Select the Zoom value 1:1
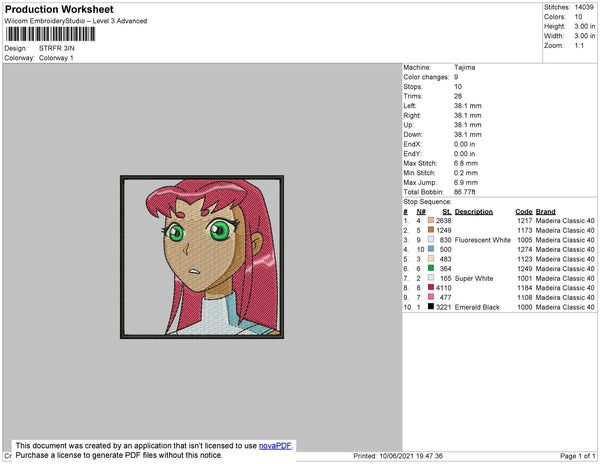 [x=579, y=46]
